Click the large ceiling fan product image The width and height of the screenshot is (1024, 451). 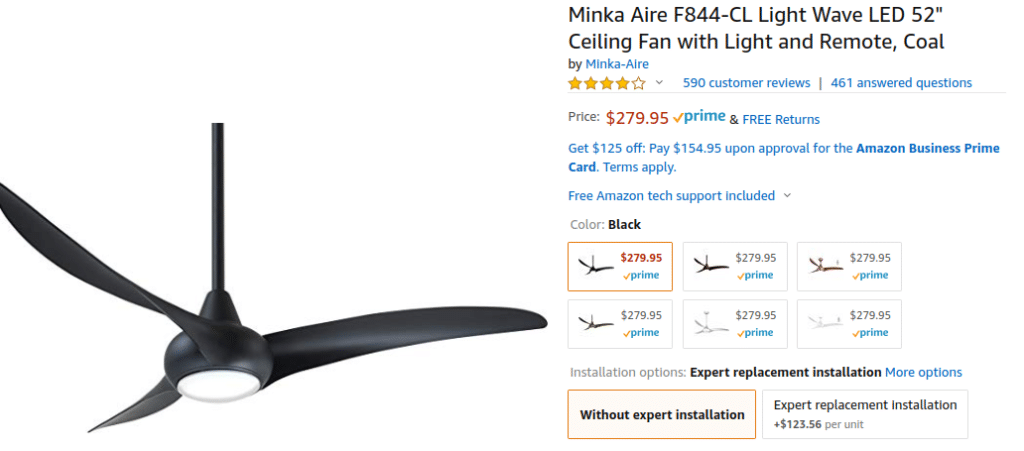point(270,300)
